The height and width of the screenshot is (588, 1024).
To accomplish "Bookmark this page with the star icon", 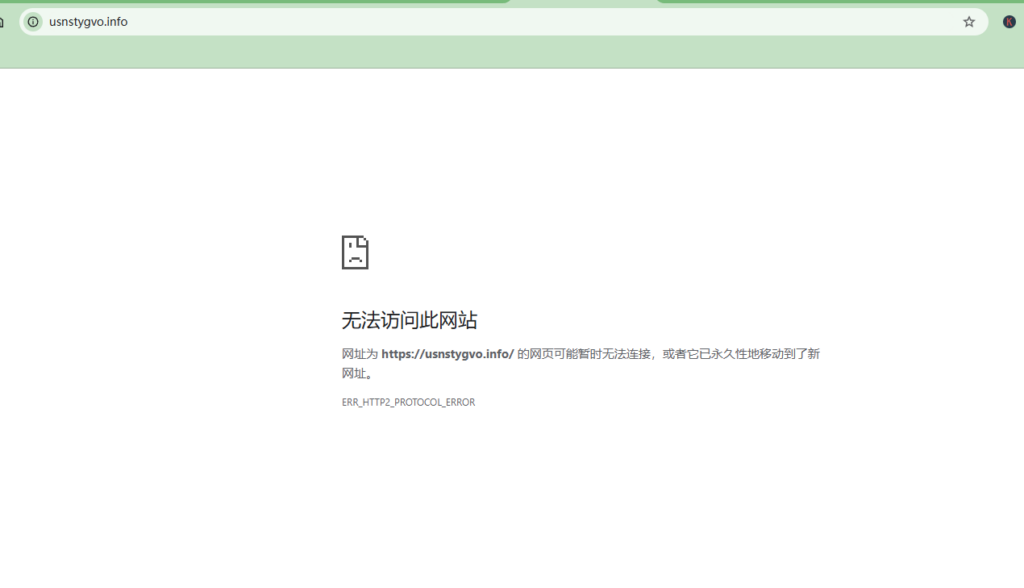I will click(x=968, y=22).
